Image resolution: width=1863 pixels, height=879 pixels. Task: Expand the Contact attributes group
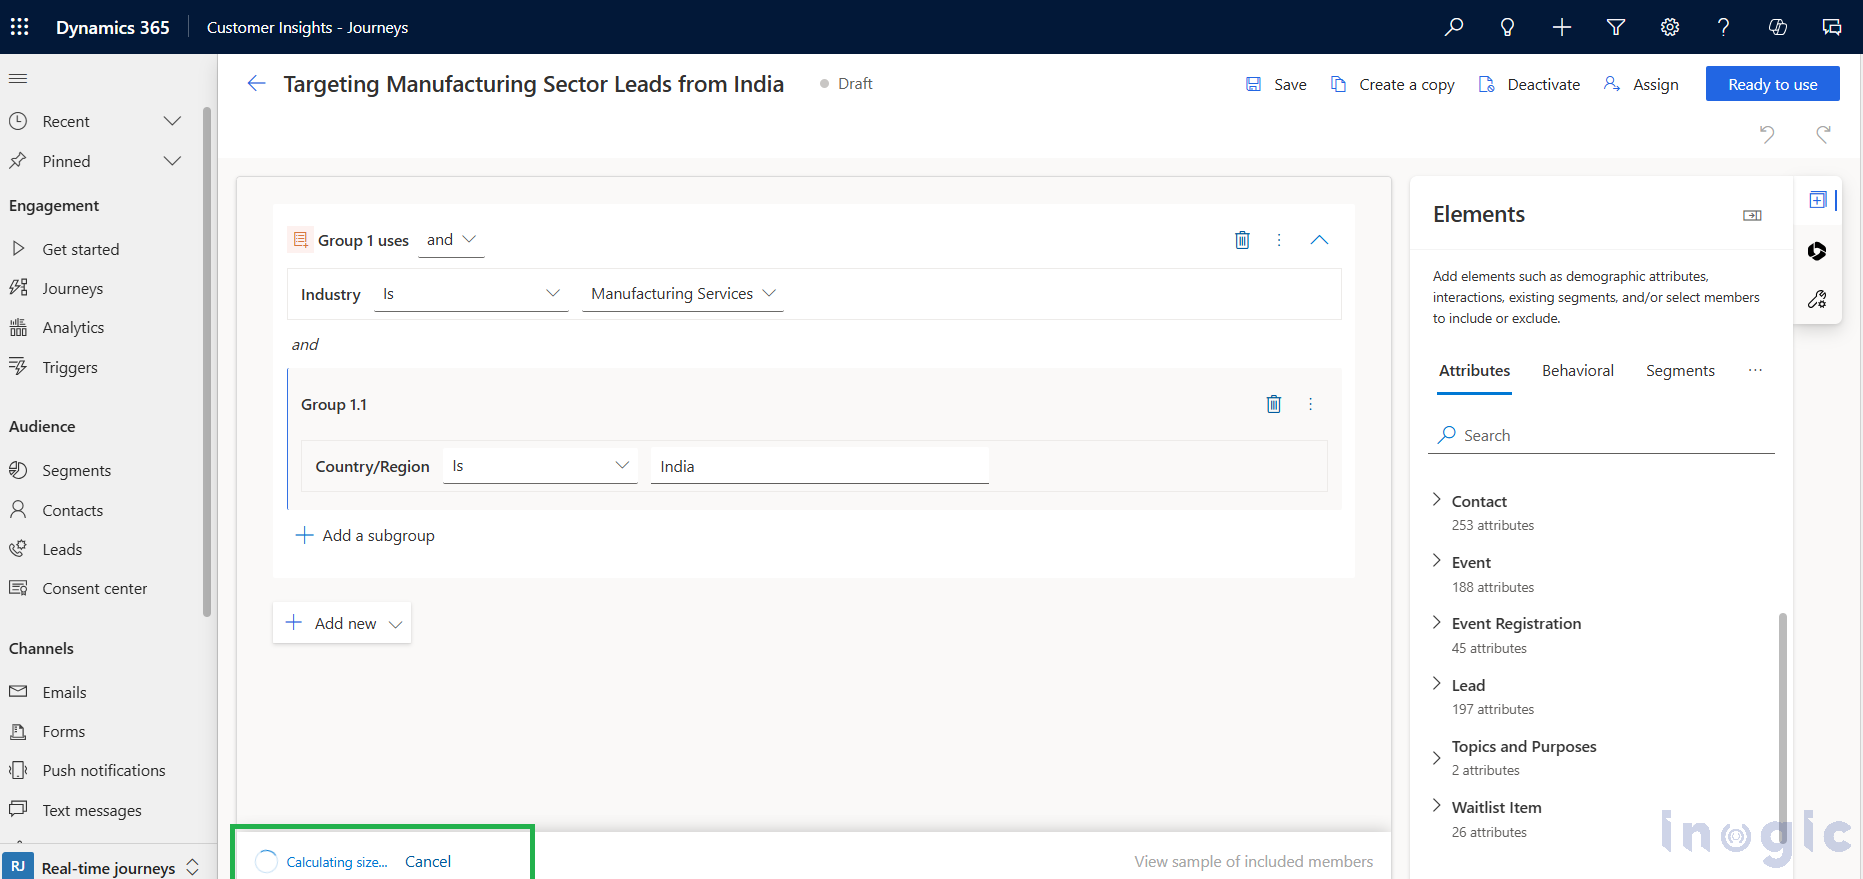1436,500
